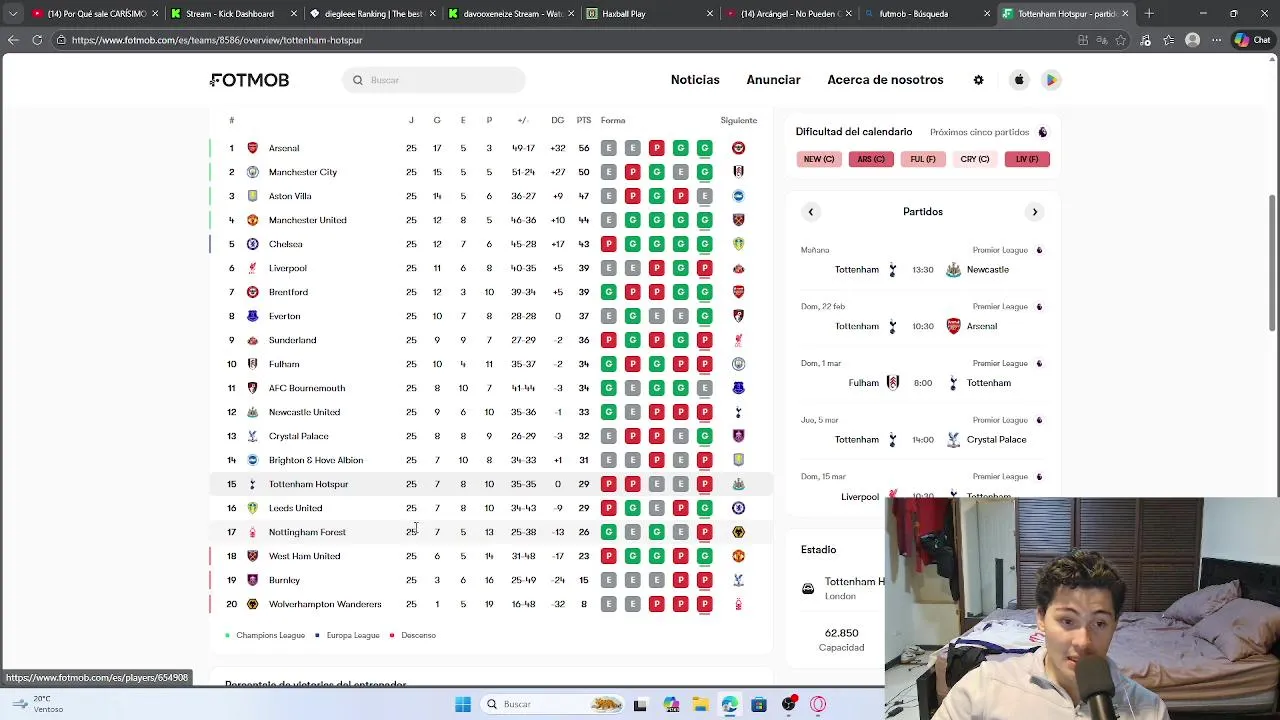Click the Chelsea crest in row 5
Image resolution: width=1280 pixels, height=720 pixels.
pos(252,244)
